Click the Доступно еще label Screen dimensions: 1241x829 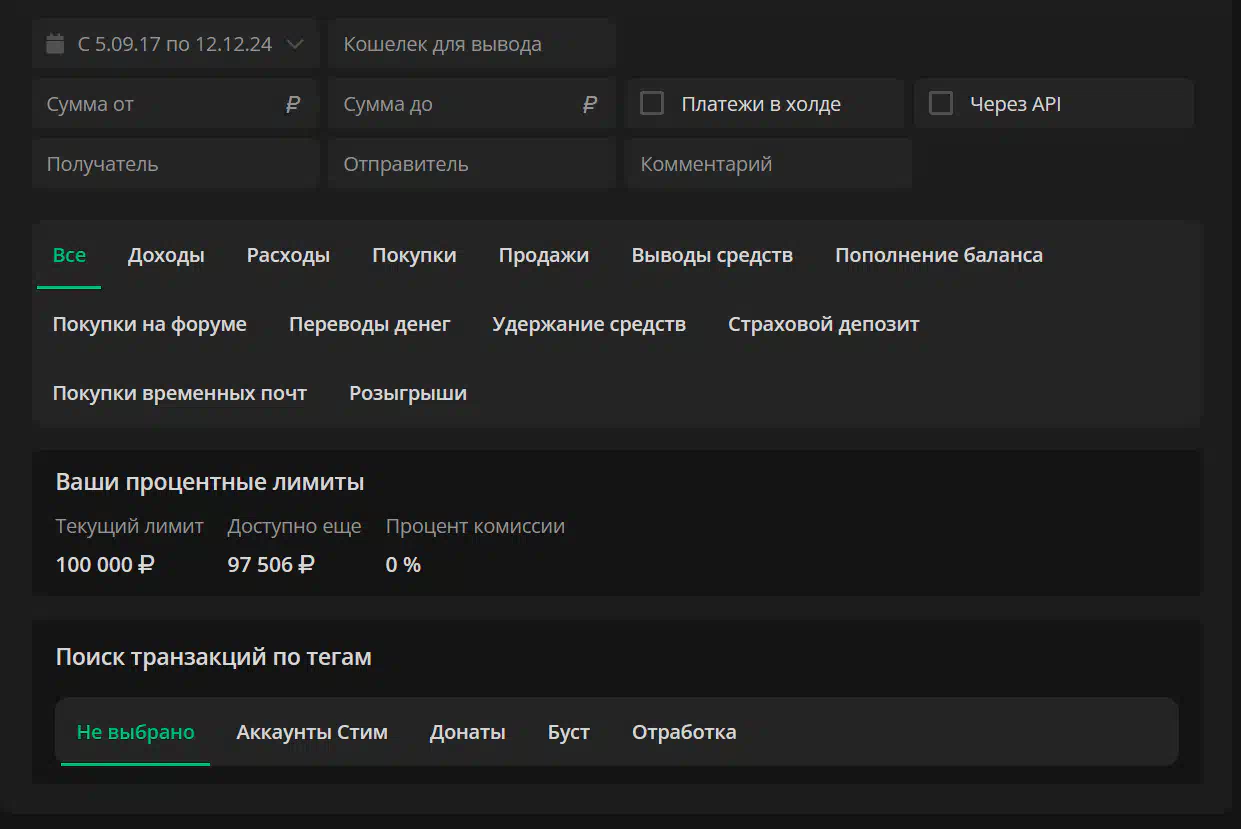point(295,526)
